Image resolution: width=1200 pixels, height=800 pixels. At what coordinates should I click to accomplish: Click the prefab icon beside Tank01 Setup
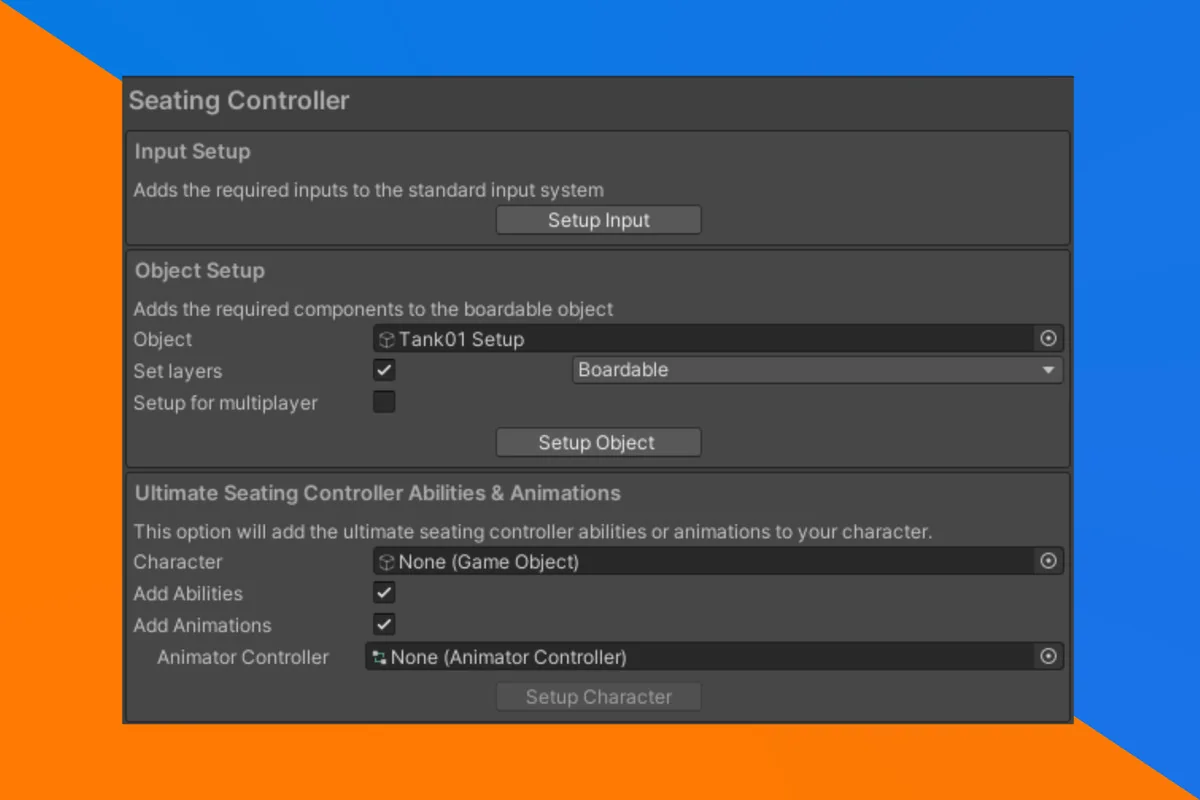click(385, 339)
